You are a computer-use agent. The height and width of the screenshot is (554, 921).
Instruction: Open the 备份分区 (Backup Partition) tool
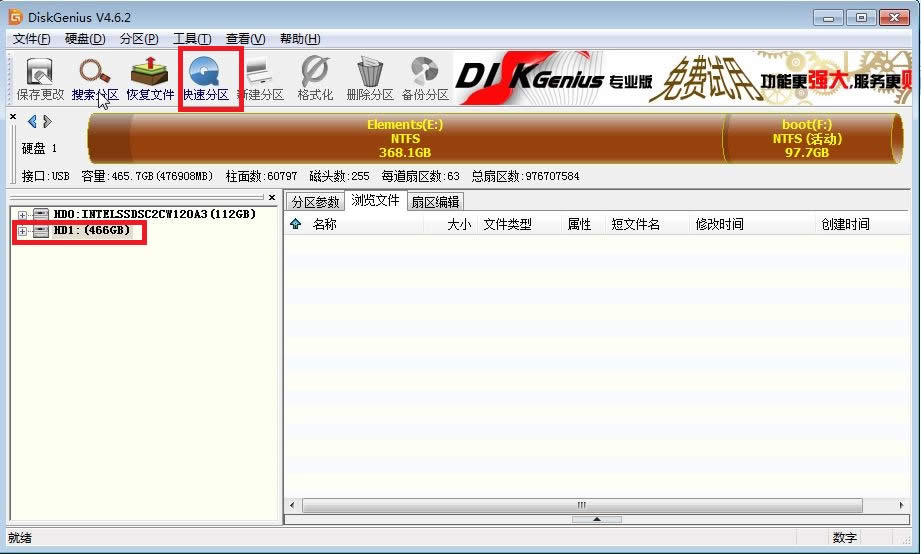[425, 80]
